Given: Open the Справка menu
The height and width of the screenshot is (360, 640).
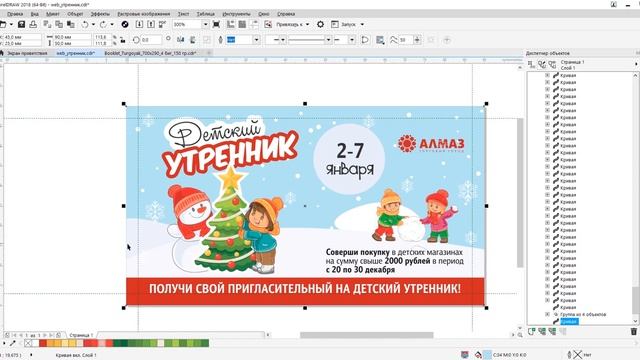Looking at the screenshot, I should click(286, 14).
